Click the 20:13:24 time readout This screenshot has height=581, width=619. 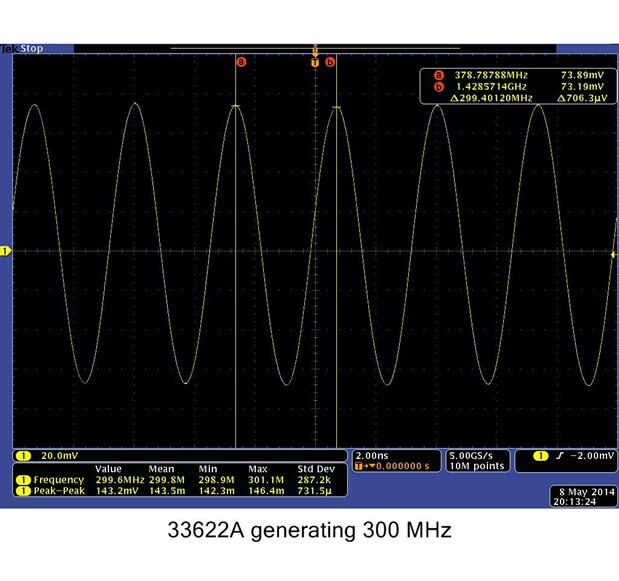(x=575, y=502)
